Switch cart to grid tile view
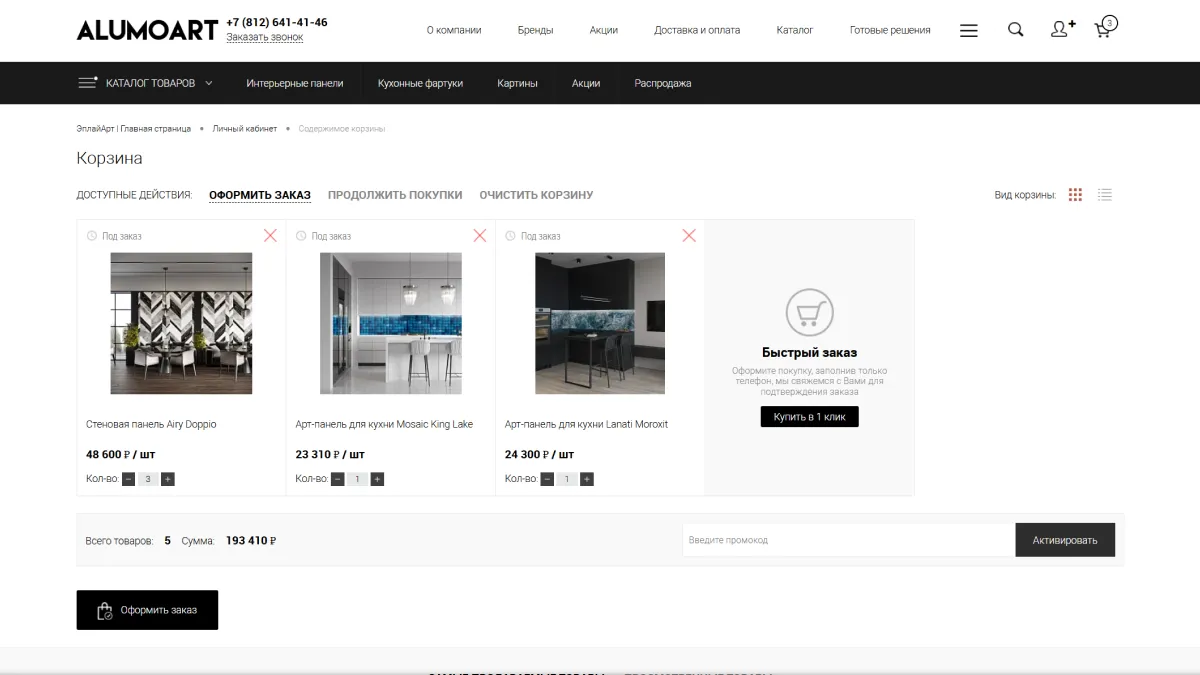Screen dimensions: 1200x675 coord(1075,195)
